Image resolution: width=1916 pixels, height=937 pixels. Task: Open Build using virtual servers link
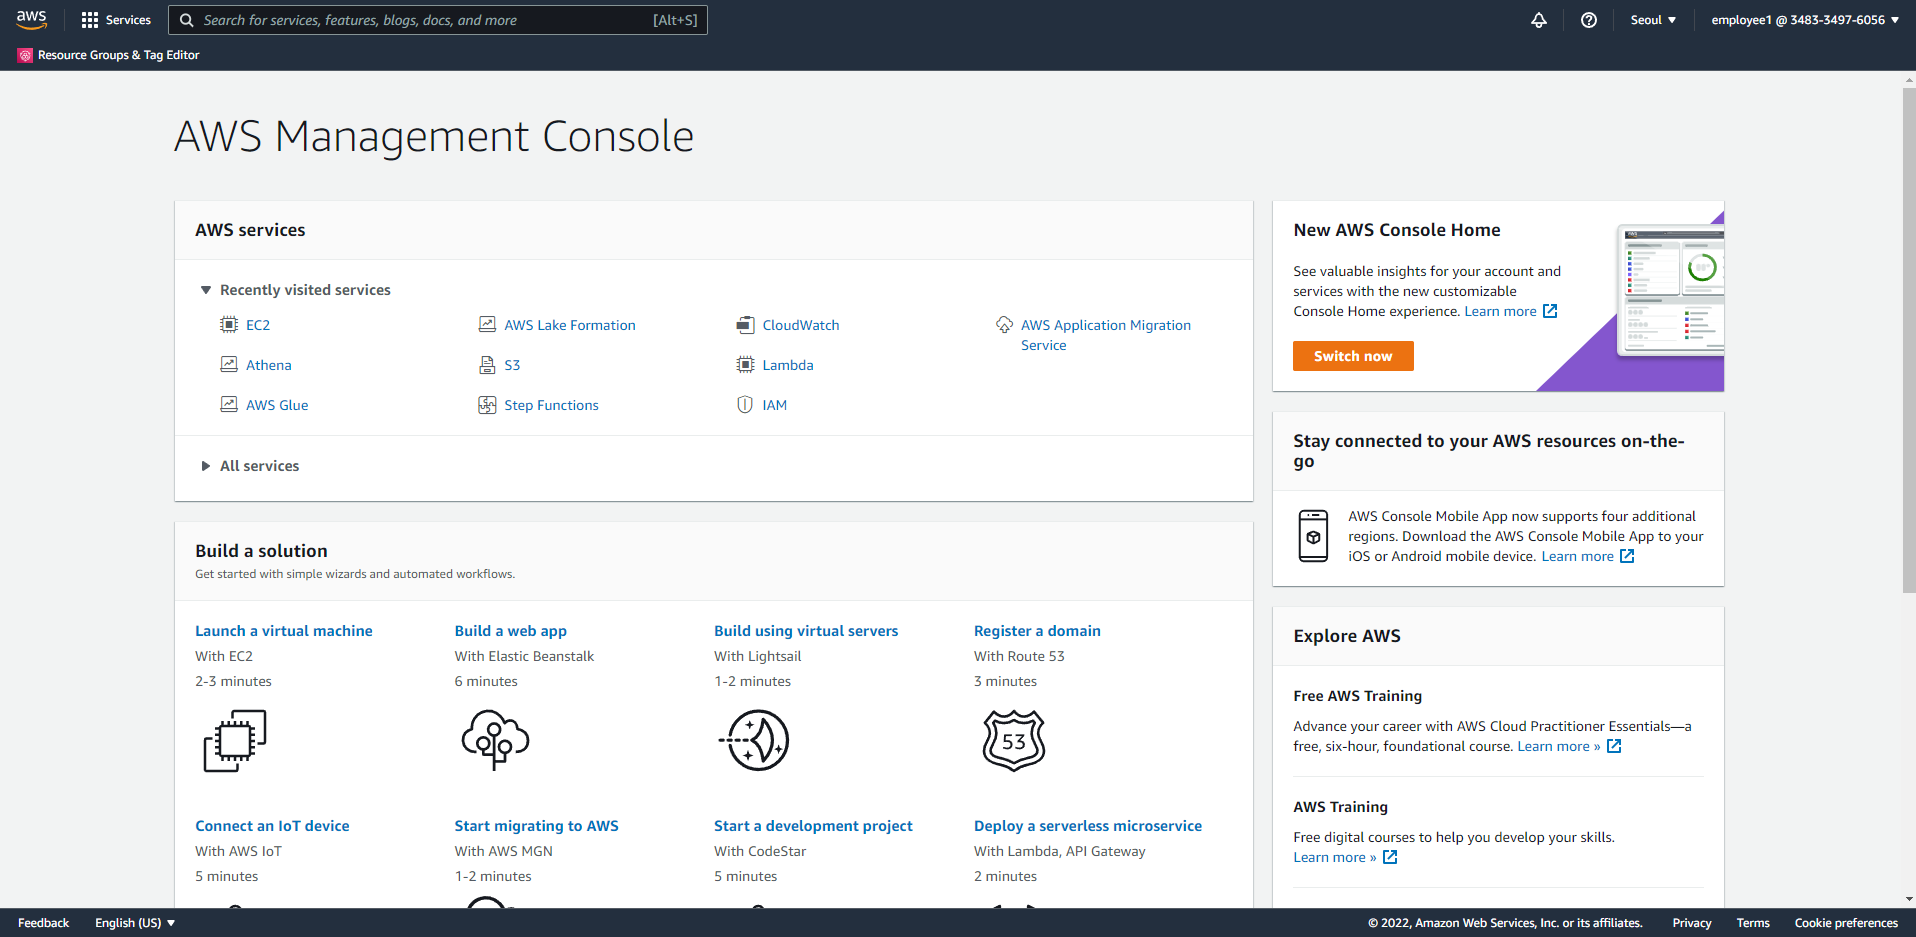[x=806, y=631]
